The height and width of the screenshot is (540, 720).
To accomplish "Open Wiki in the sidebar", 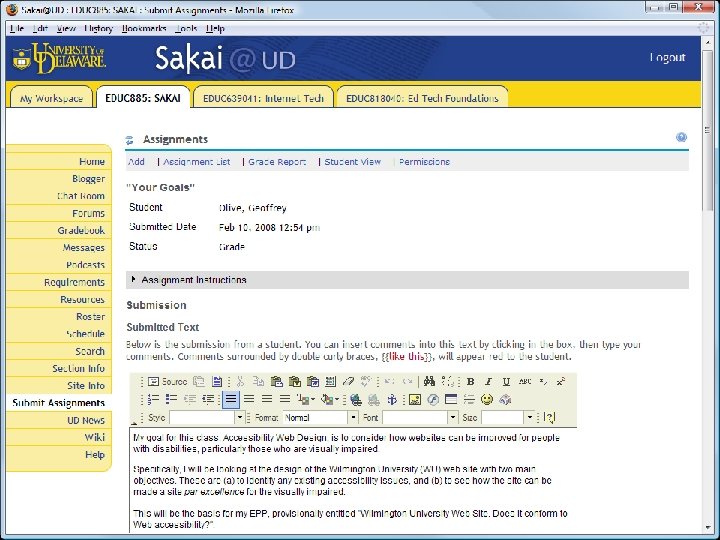I will pyautogui.click(x=95, y=437).
